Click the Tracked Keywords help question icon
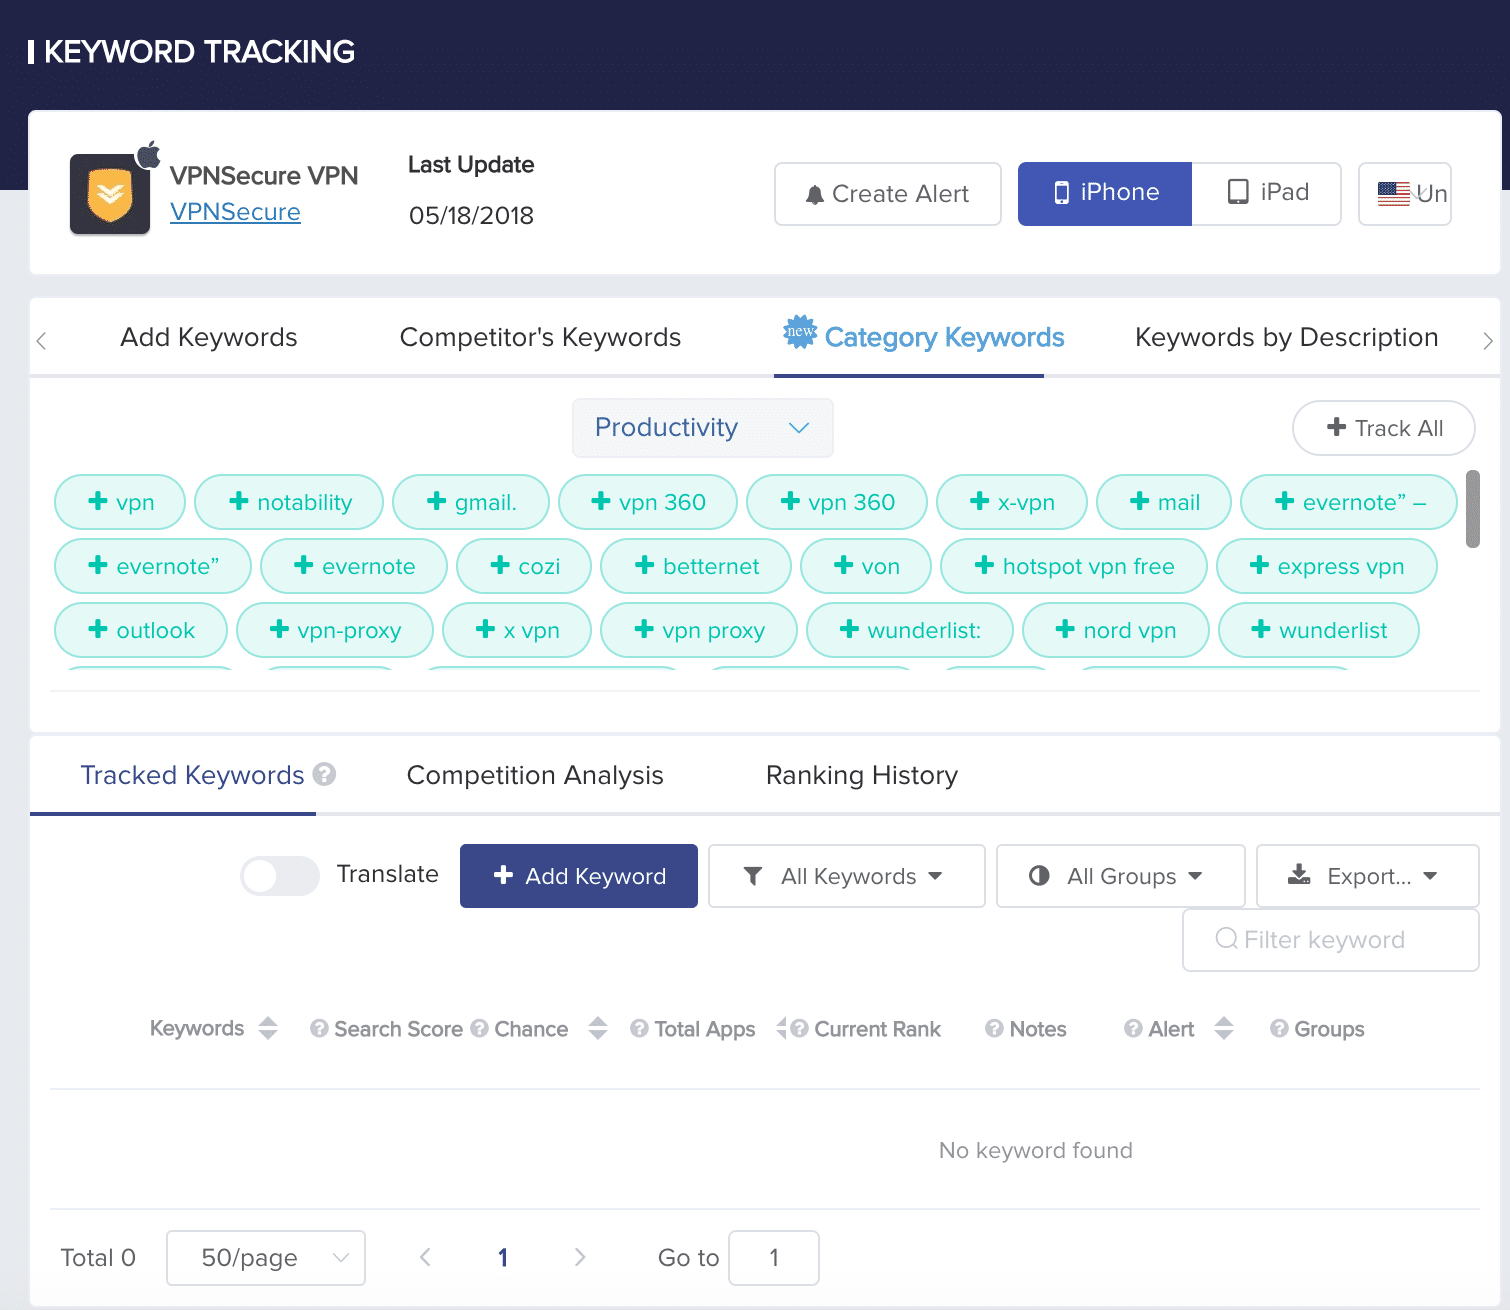1510x1310 pixels. point(324,774)
